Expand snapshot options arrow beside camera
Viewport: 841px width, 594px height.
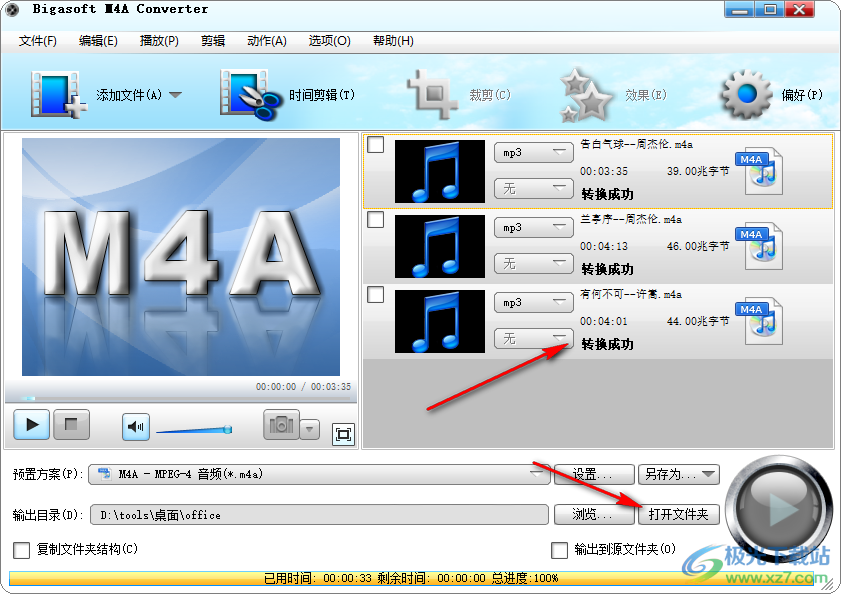pyautogui.click(x=309, y=429)
